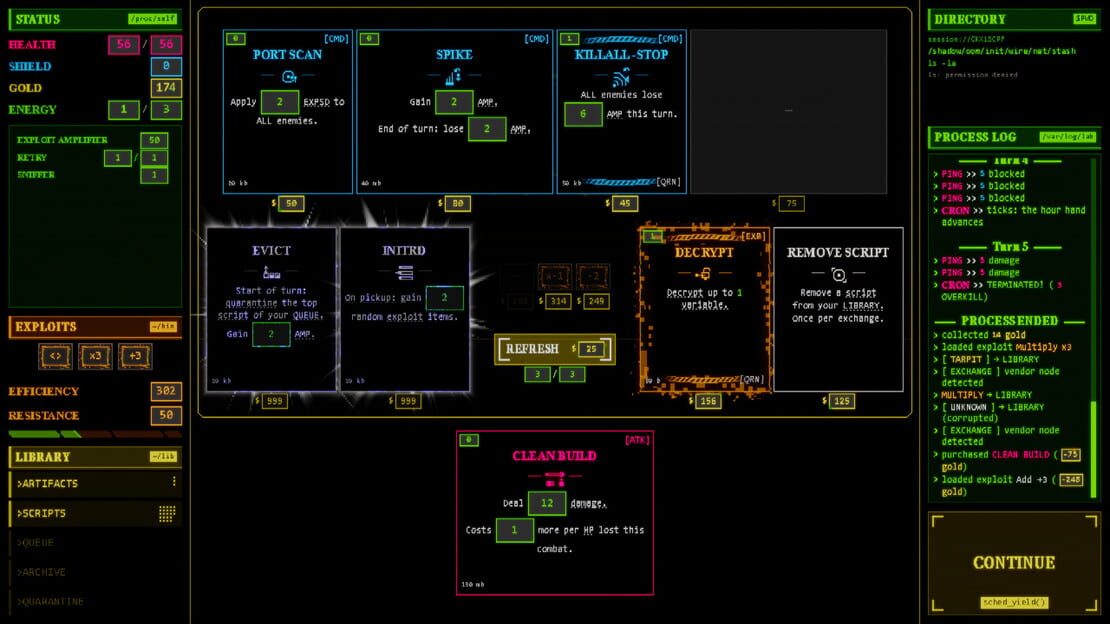Buy Killall-Stop via its 45 gold price
The width and height of the screenshot is (1110, 624).
624,204
